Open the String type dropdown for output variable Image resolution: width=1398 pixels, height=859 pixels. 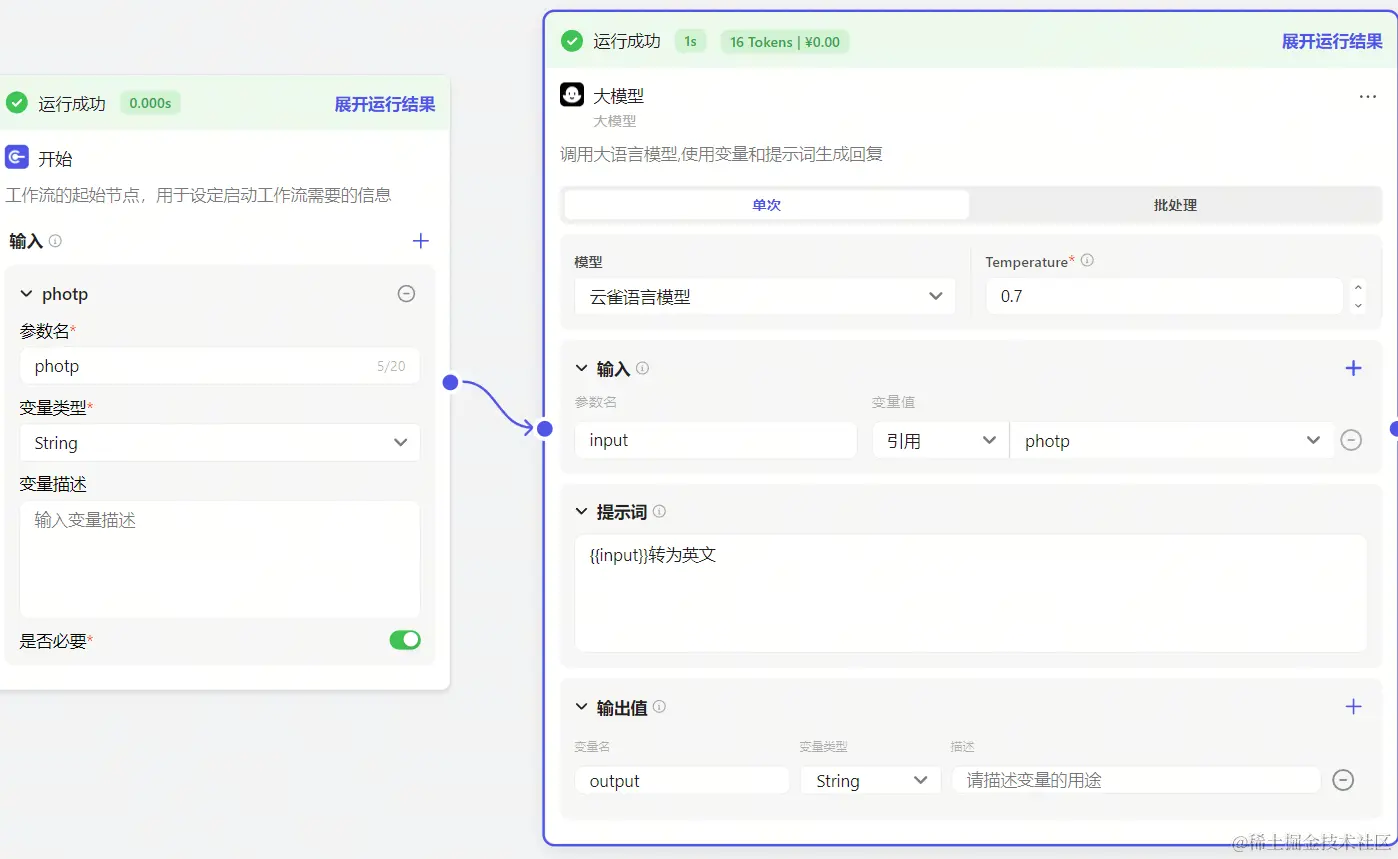pos(871,781)
